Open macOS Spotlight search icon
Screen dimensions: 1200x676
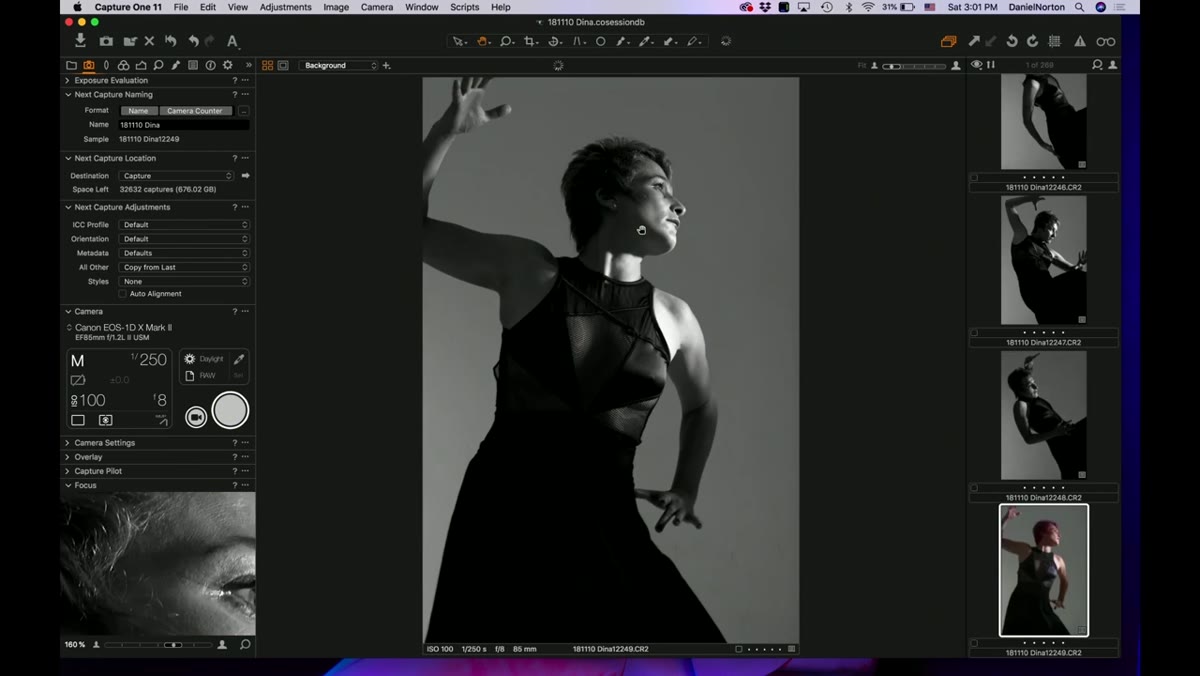coord(1079,7)
